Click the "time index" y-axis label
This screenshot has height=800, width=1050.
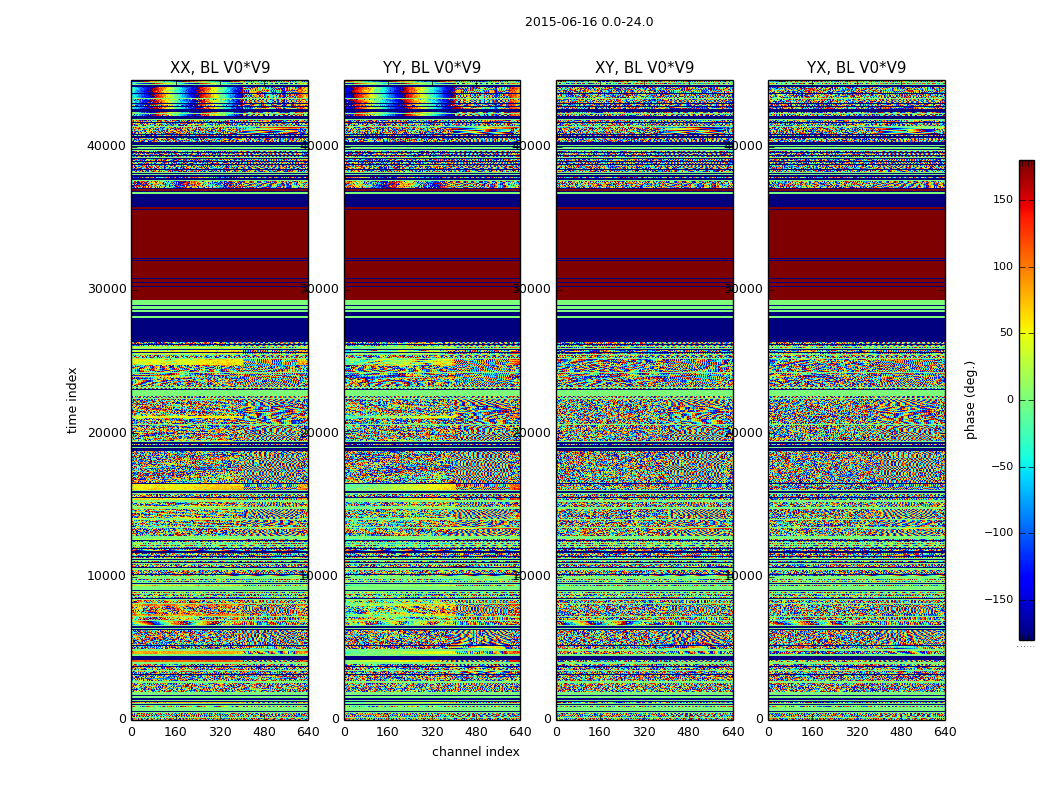coord(72,400)
